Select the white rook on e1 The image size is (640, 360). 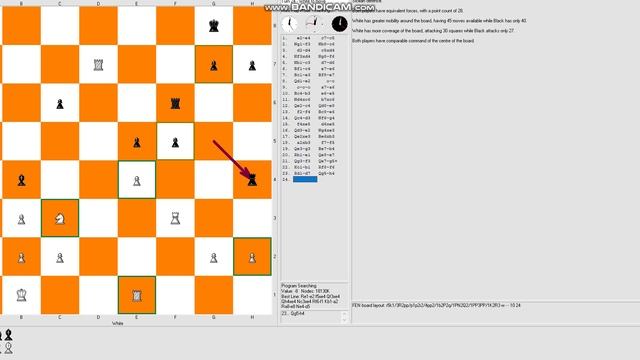tap(137, 296)
